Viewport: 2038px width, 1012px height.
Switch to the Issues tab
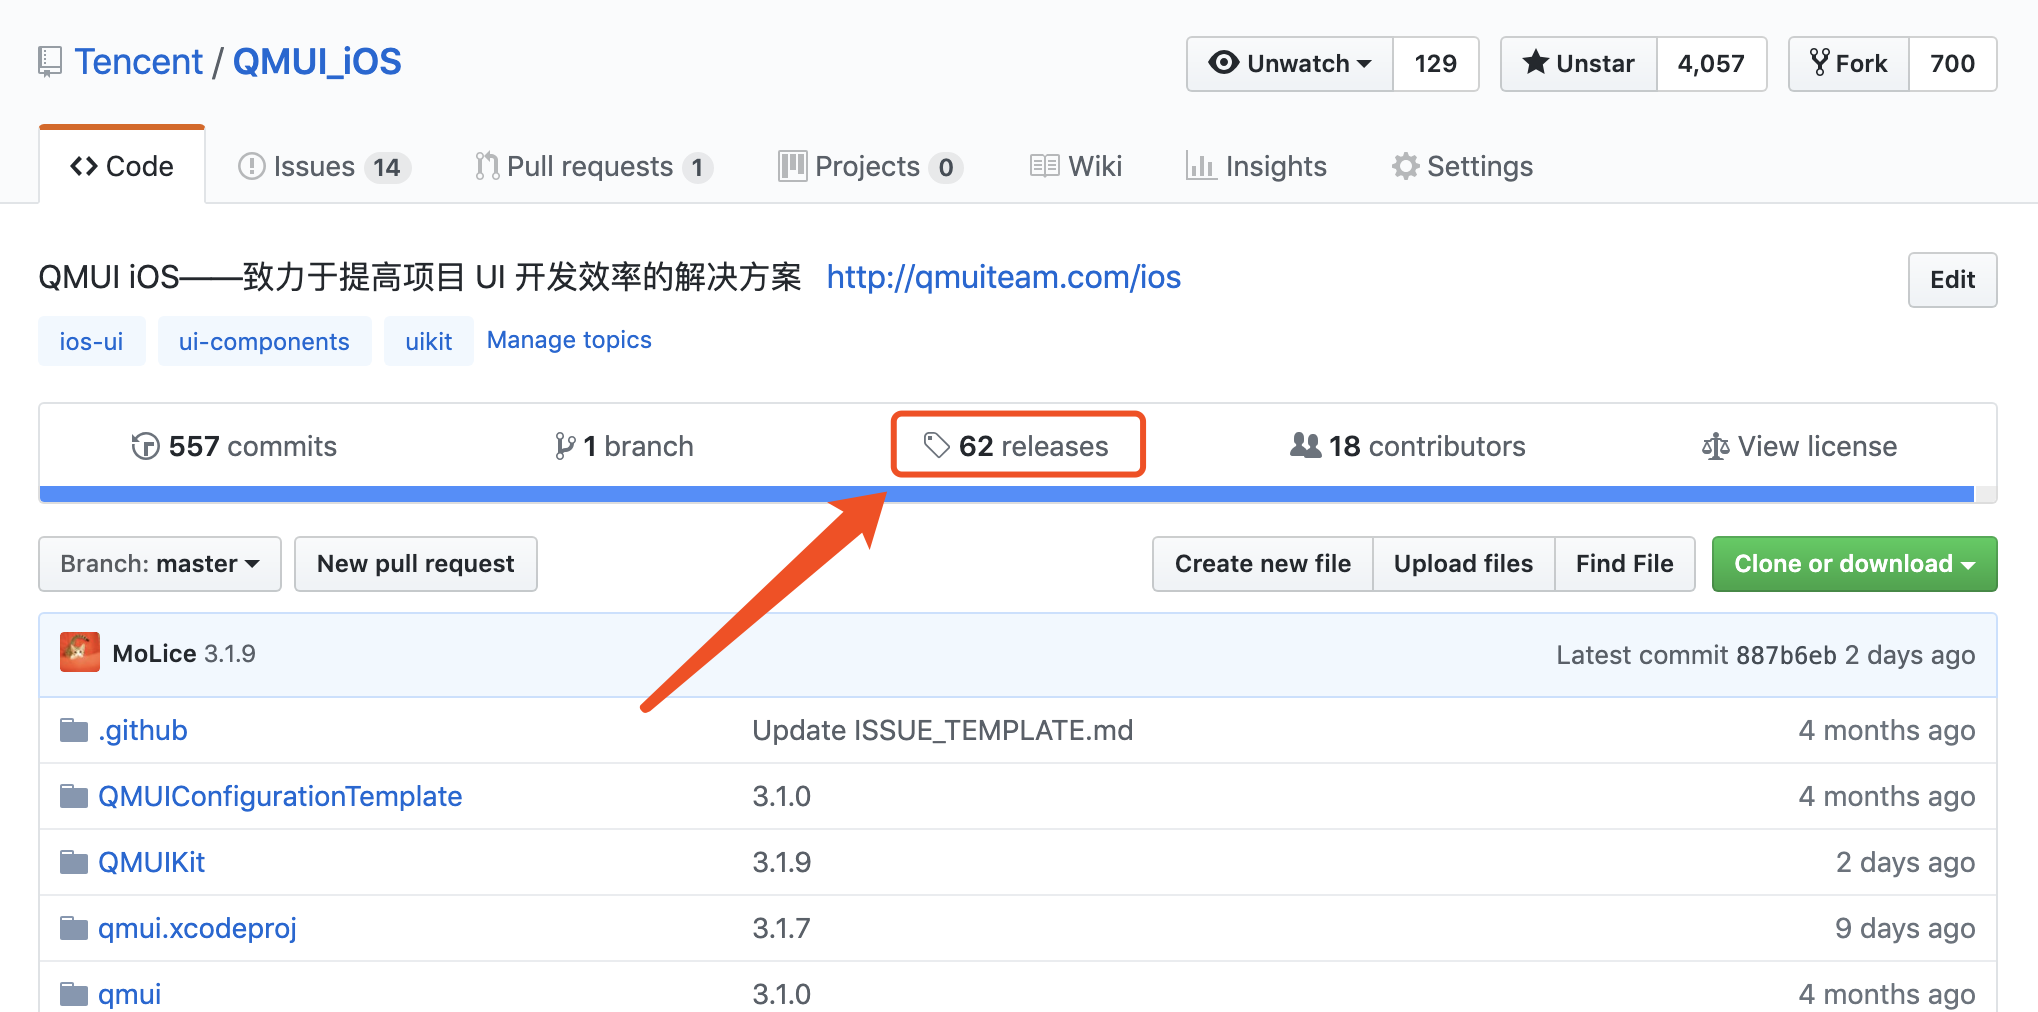pyautogui.click(x=313, y=166)
